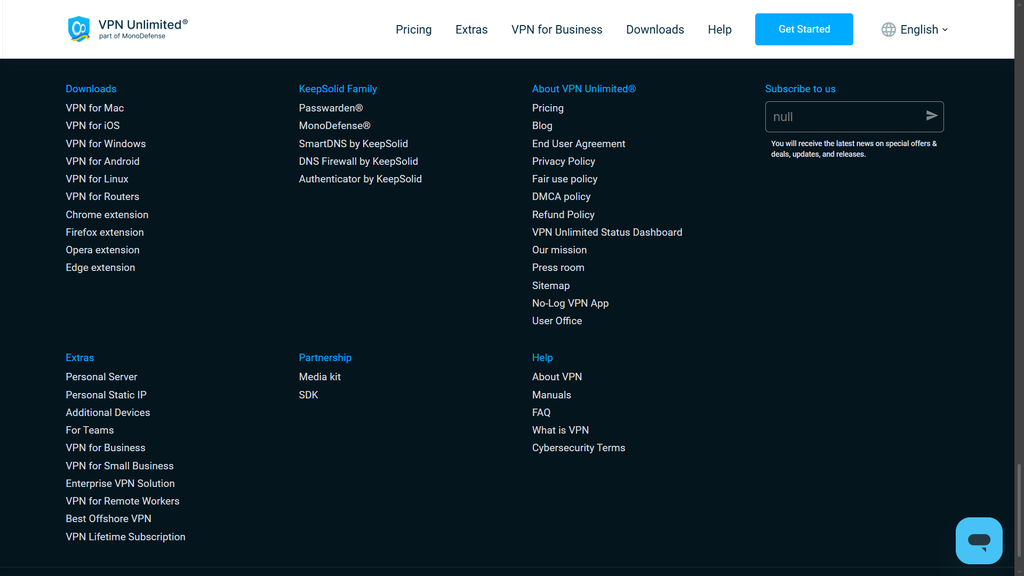Screen dimensions: 1024x576
Task: Open FAQ link
Action: click(x=541, y=413)
